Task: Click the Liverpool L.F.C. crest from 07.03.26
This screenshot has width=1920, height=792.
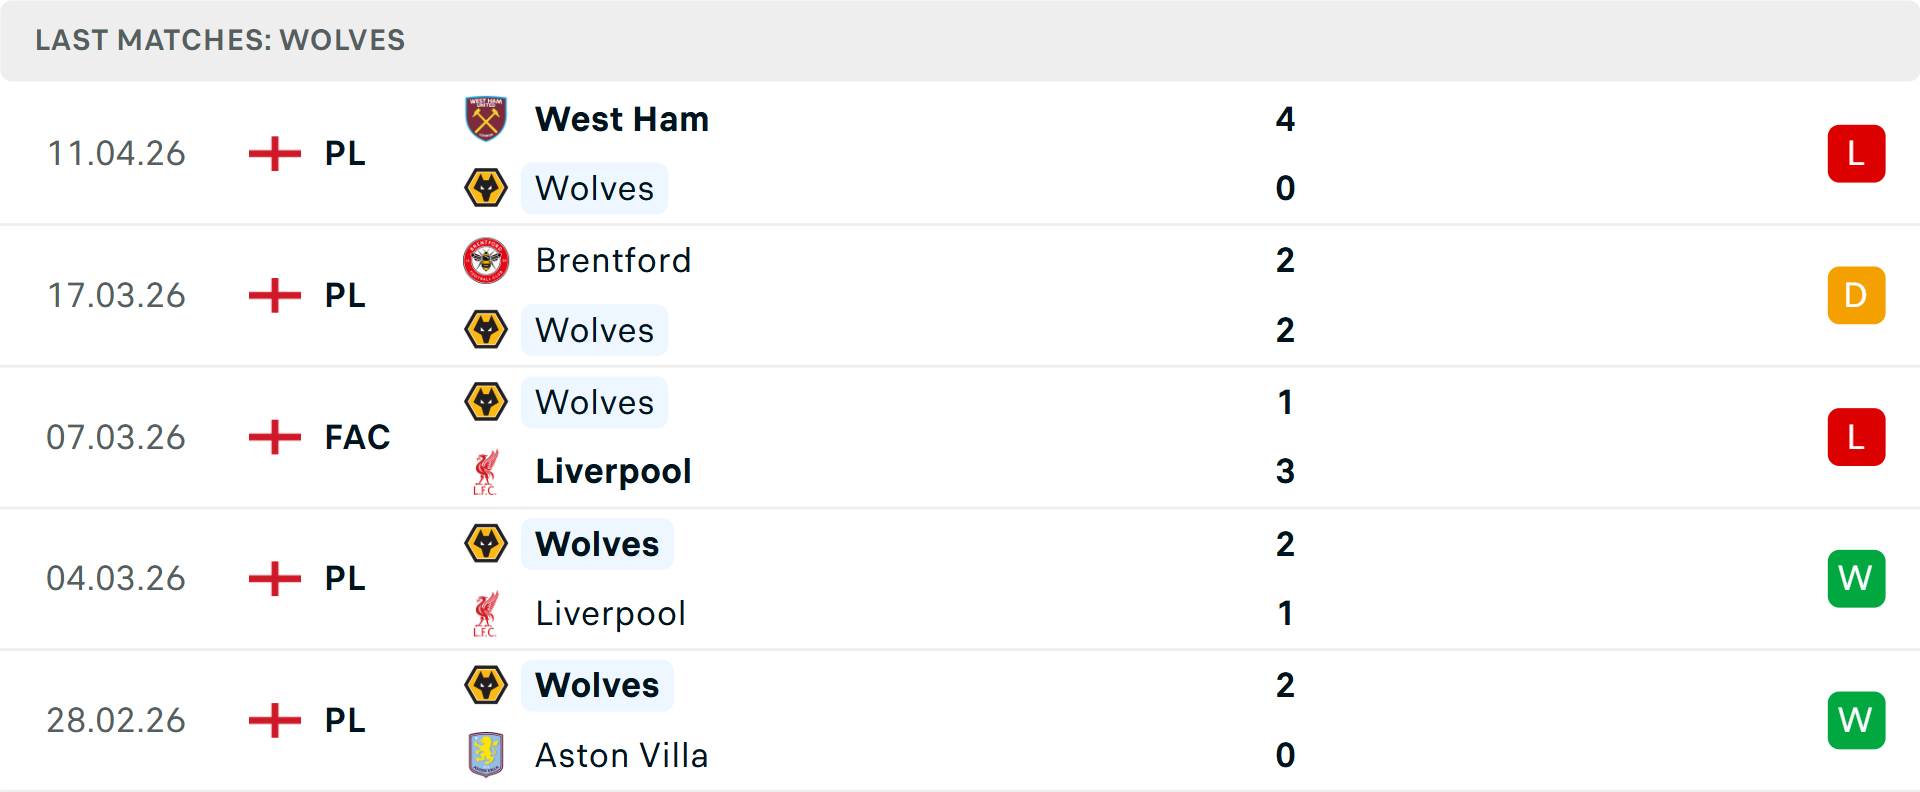Action: (x=486, y=471)
